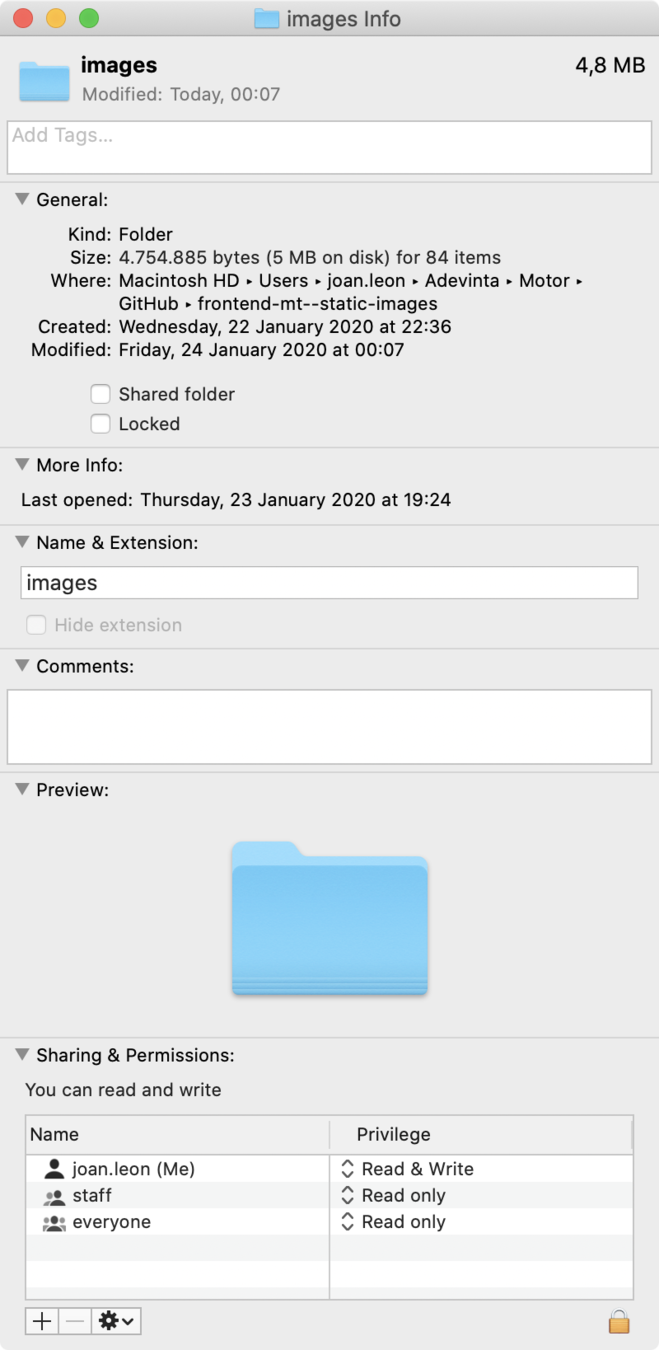The width and height of the screenshot is (659, 1350).
Task: Click the Privilege column header
Action: tap(481, 1135)
